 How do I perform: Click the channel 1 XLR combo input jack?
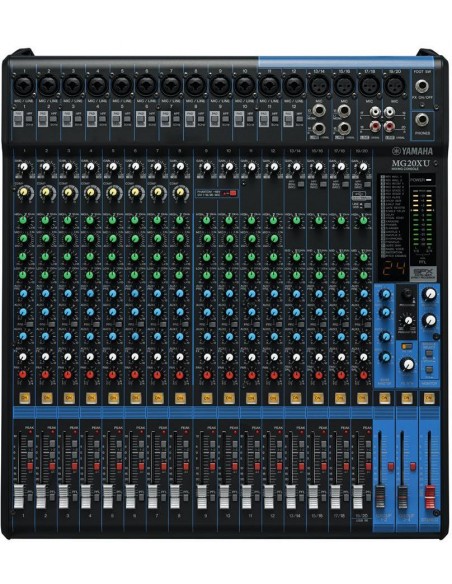(x=24, y=85)
